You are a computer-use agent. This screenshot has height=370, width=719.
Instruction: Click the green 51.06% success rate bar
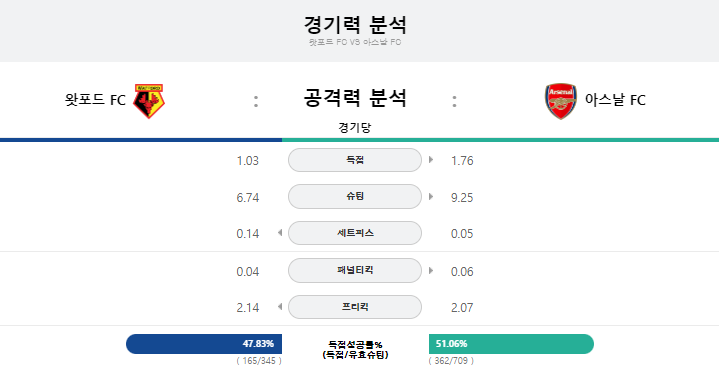point(511,344)
